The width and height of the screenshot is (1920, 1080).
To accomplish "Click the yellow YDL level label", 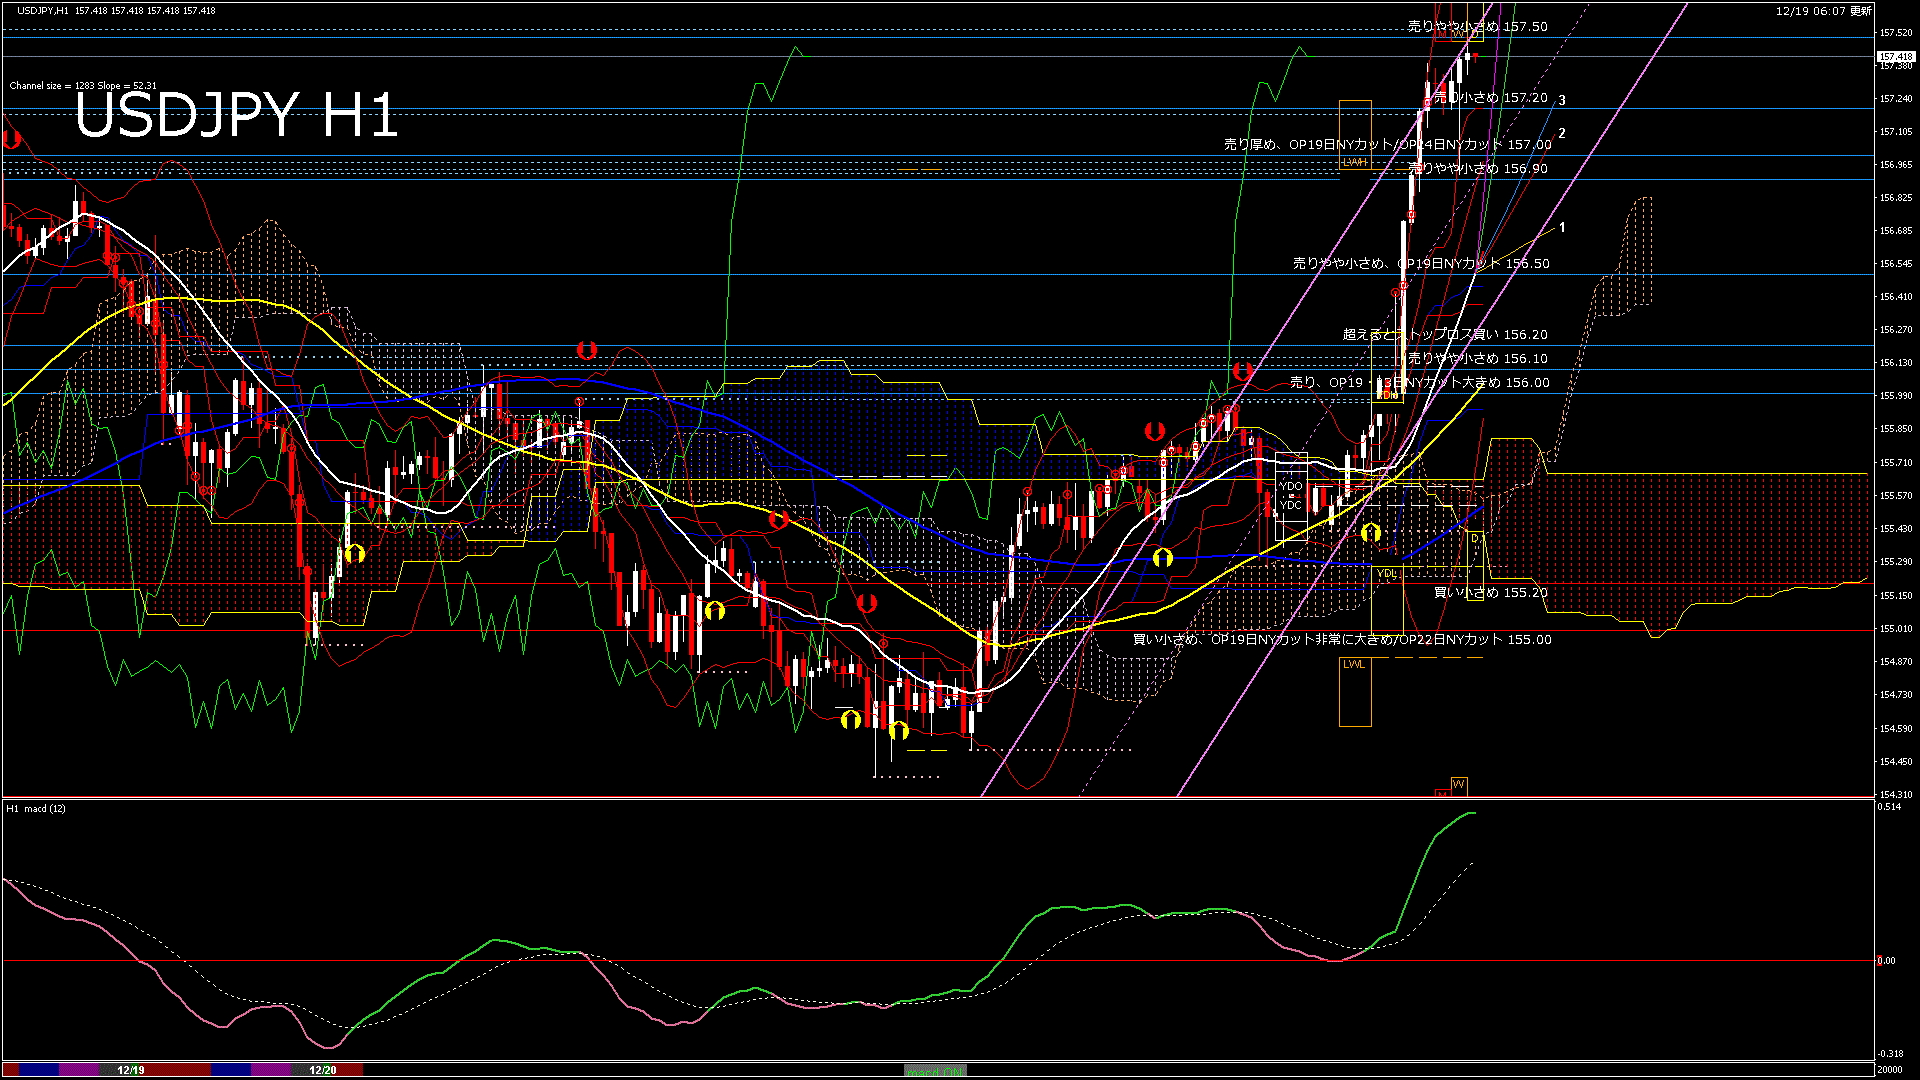I will tap(1386, 573).
